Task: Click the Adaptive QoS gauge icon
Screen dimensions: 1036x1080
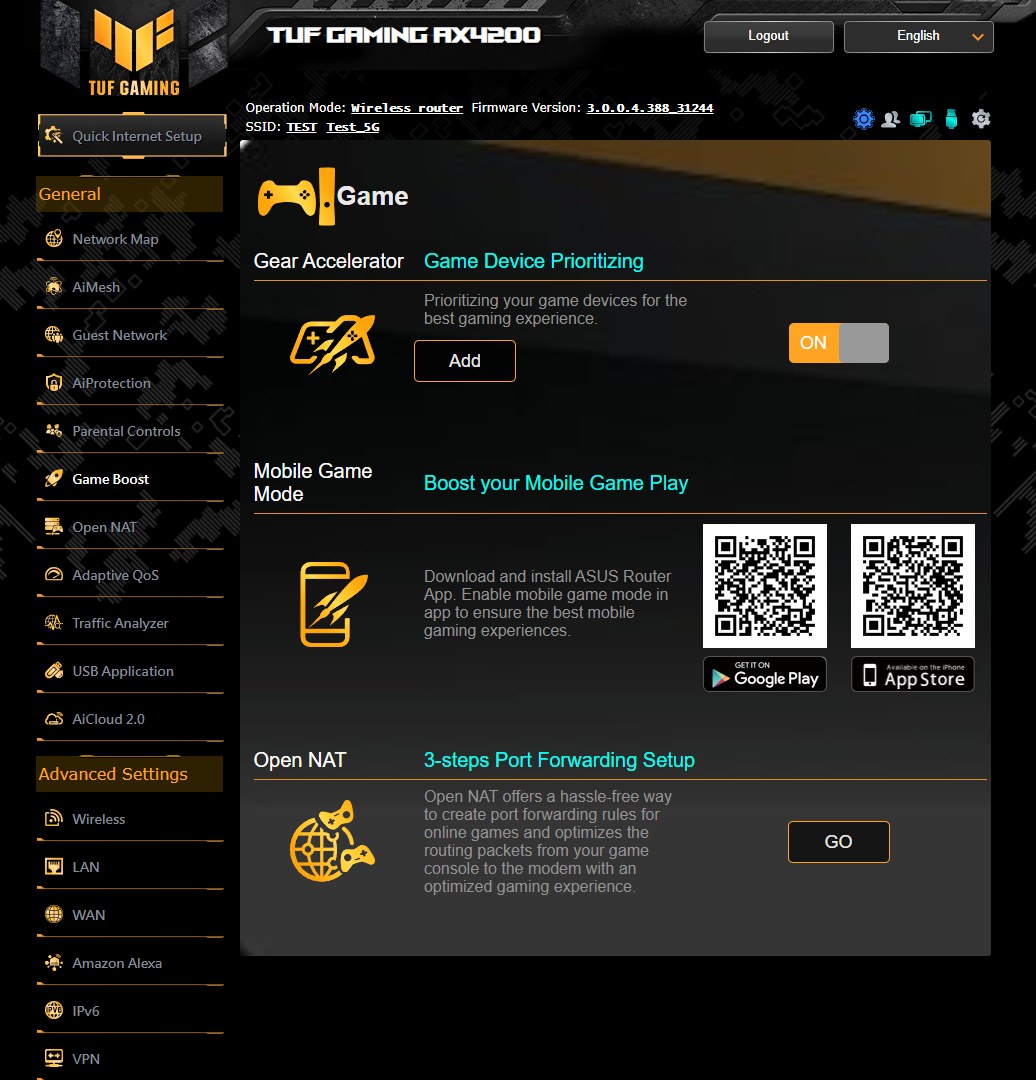Action: click(x=54, y=574)
